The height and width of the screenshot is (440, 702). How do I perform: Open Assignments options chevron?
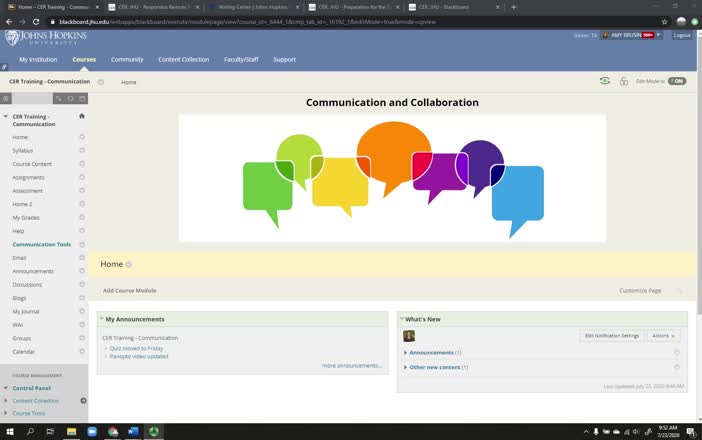click(x=82, y=177)
